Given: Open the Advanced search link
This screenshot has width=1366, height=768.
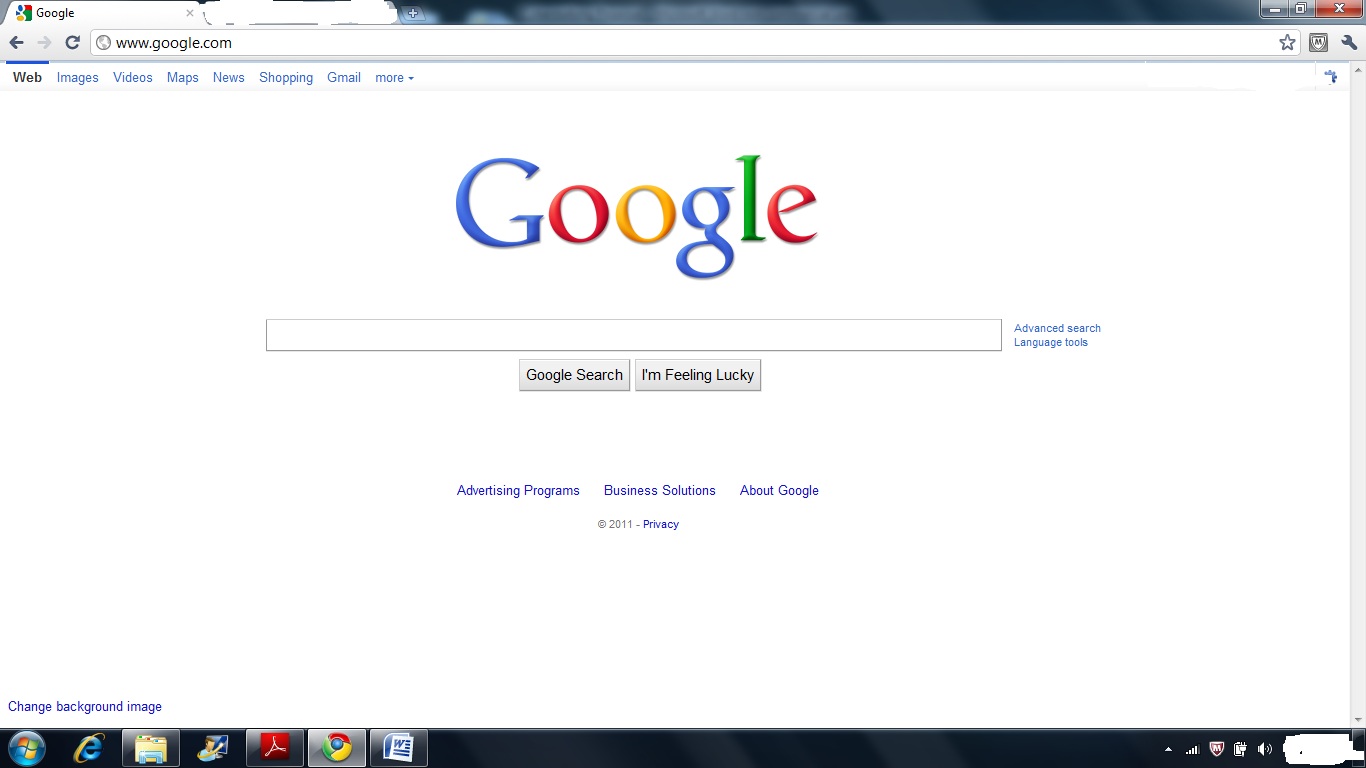Looking at the screenshot, I should tap(1057, 328).
